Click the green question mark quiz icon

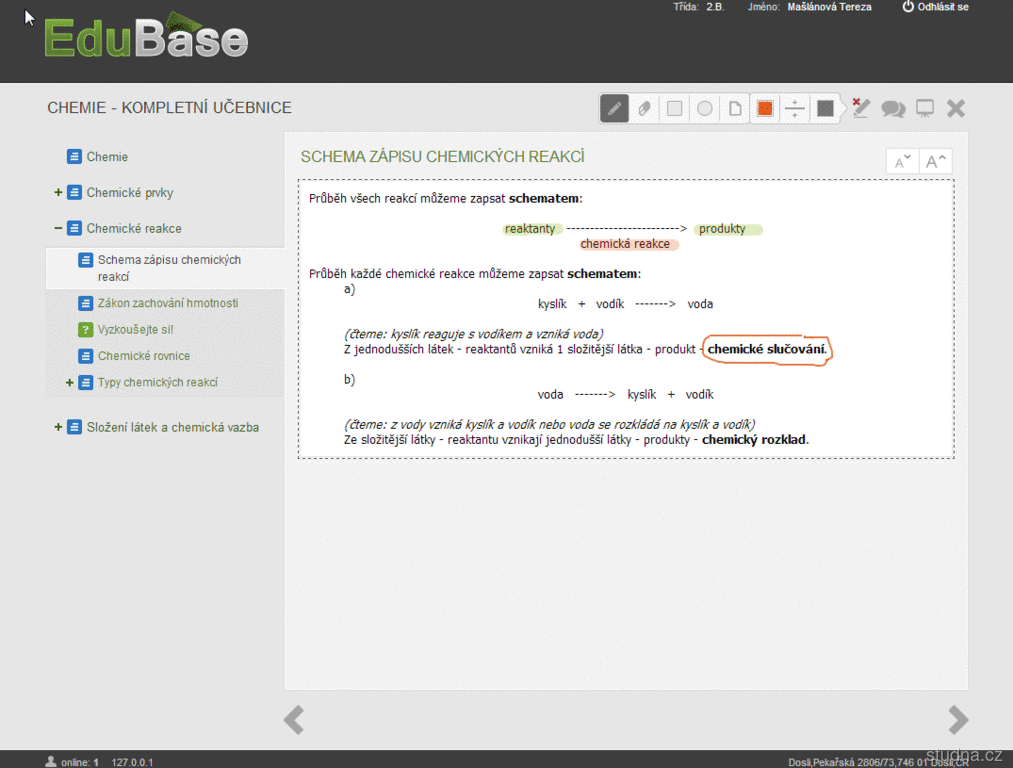(x=85, y=329)
